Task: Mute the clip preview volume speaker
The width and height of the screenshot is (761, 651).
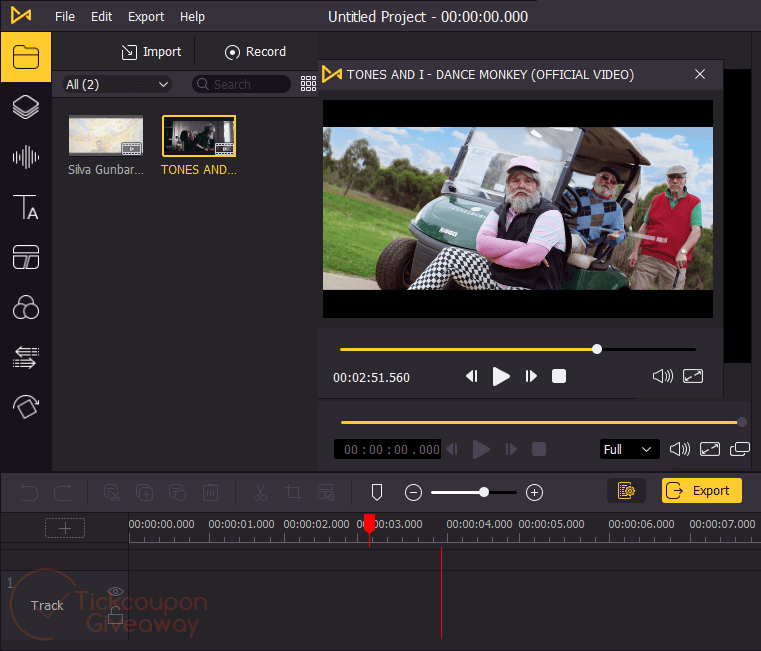Action: (x=662, y=376)
